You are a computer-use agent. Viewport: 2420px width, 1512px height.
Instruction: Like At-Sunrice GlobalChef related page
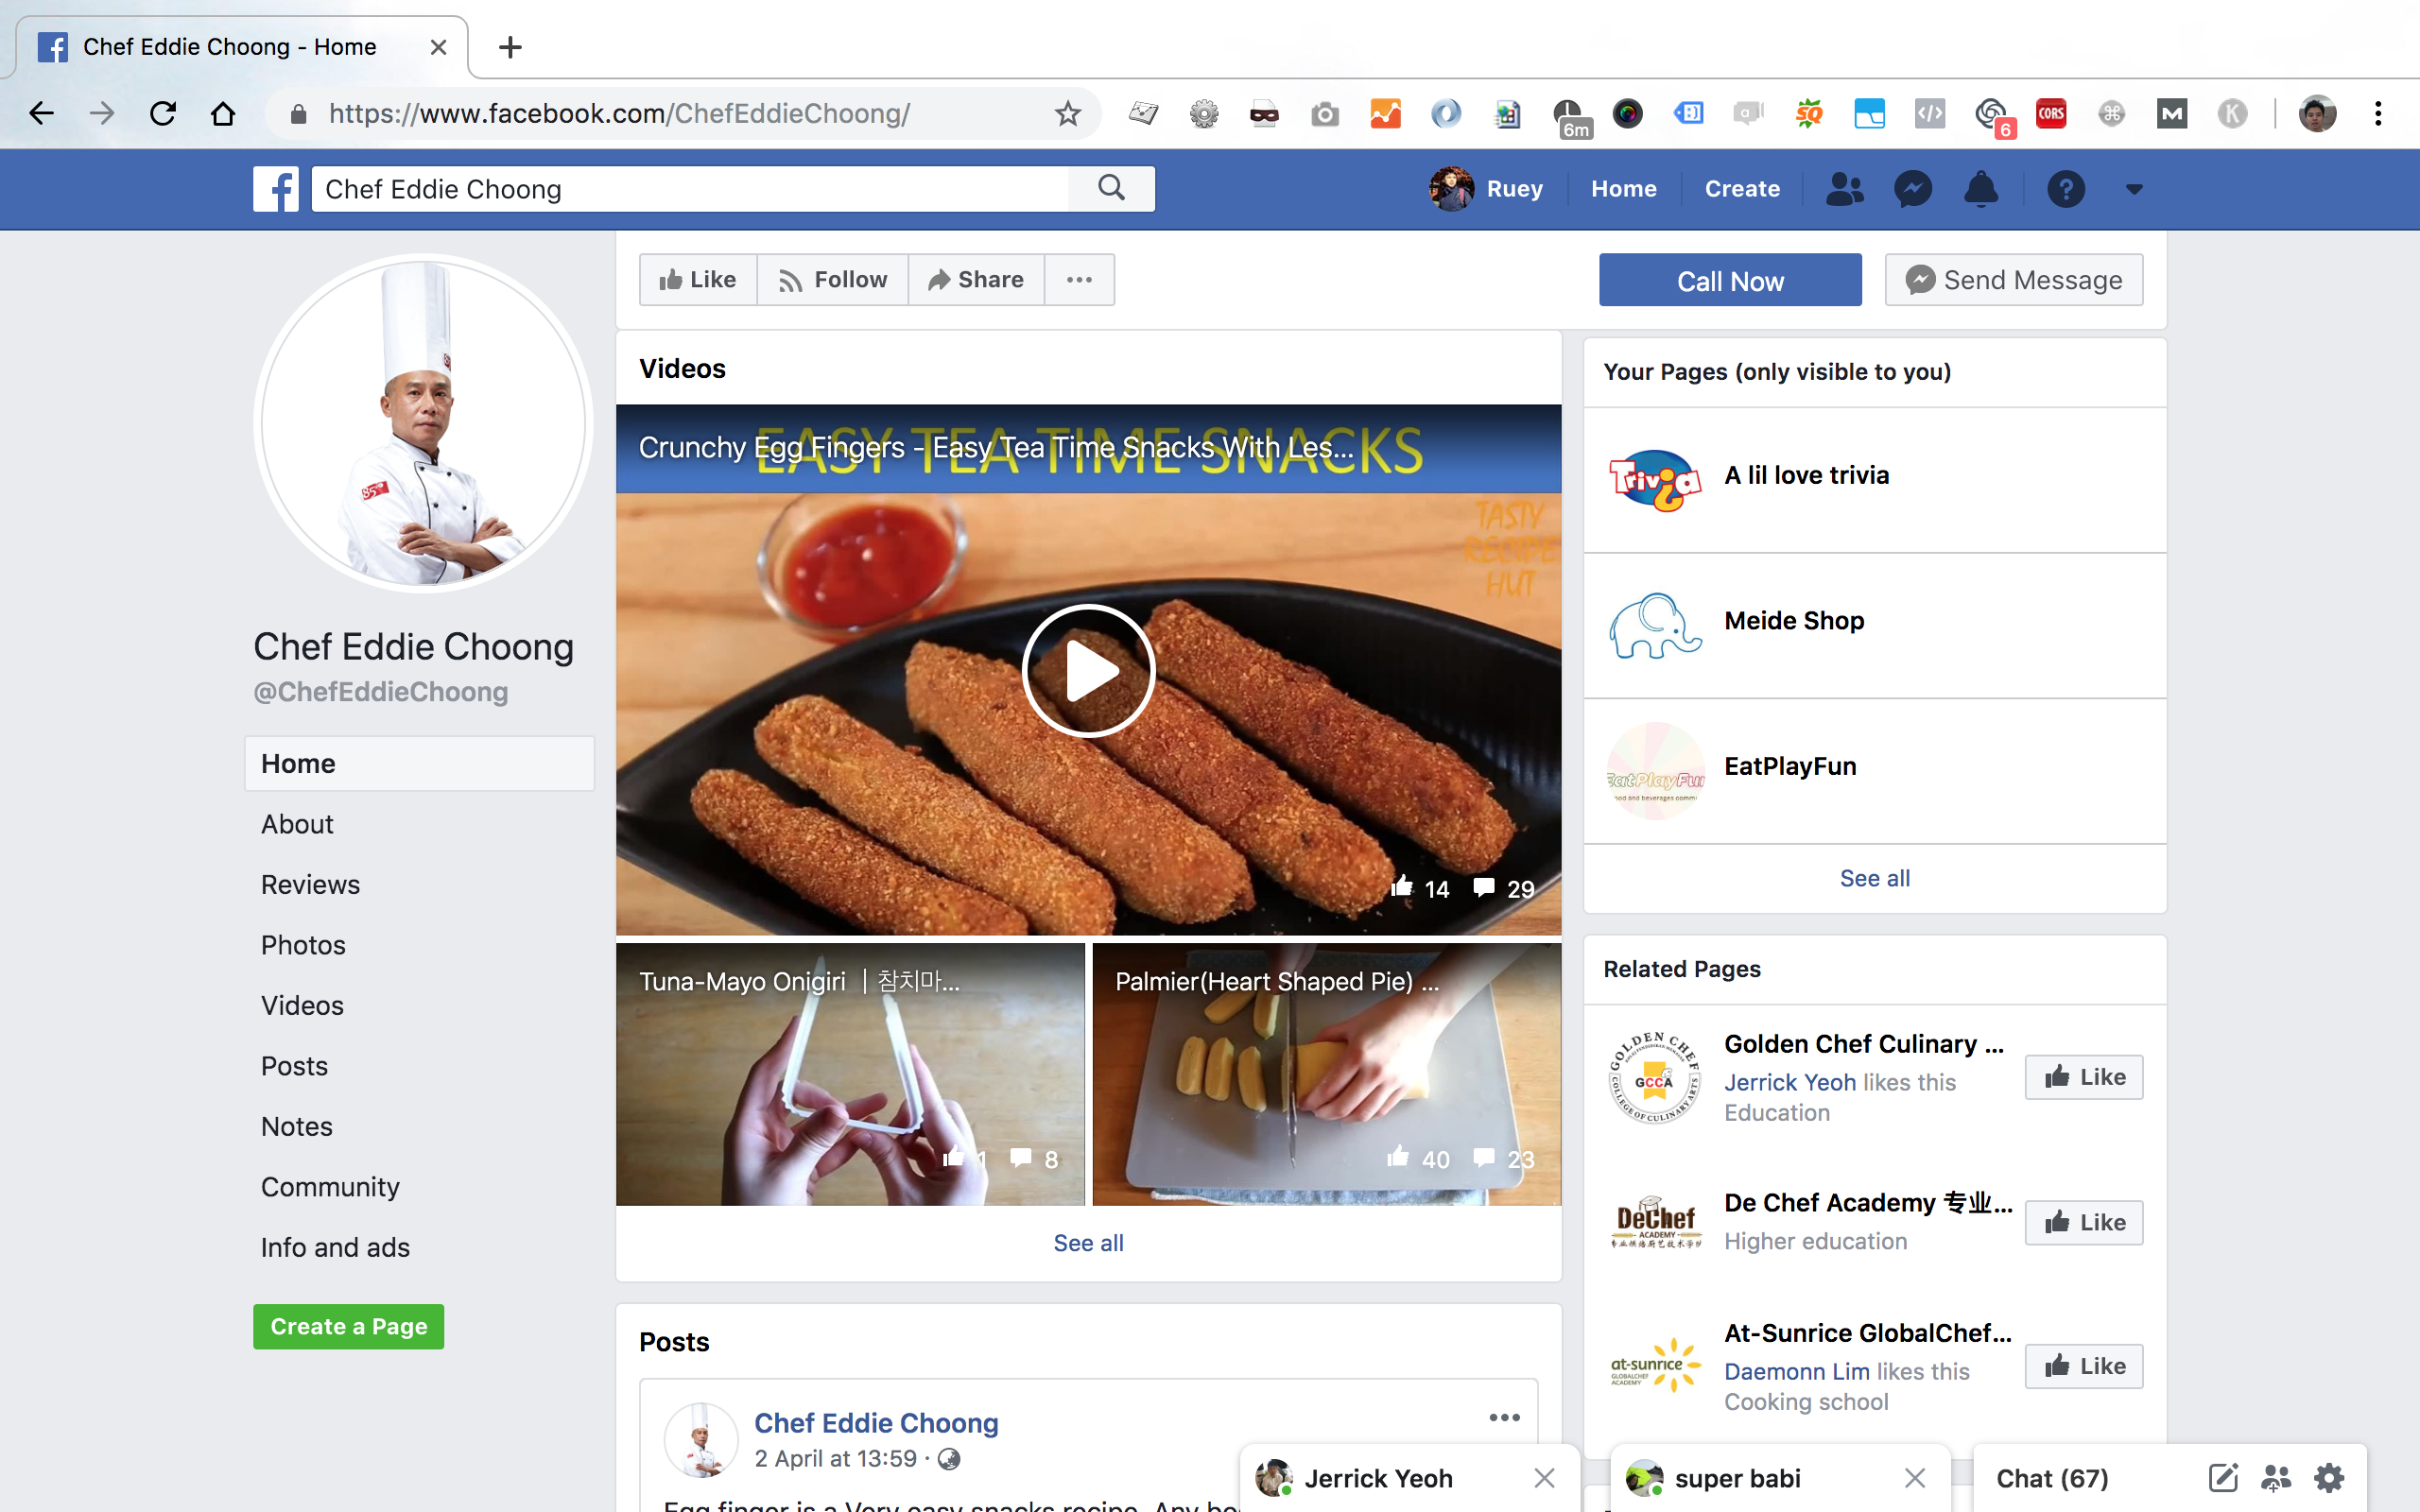click(x=2084, y=1366)
